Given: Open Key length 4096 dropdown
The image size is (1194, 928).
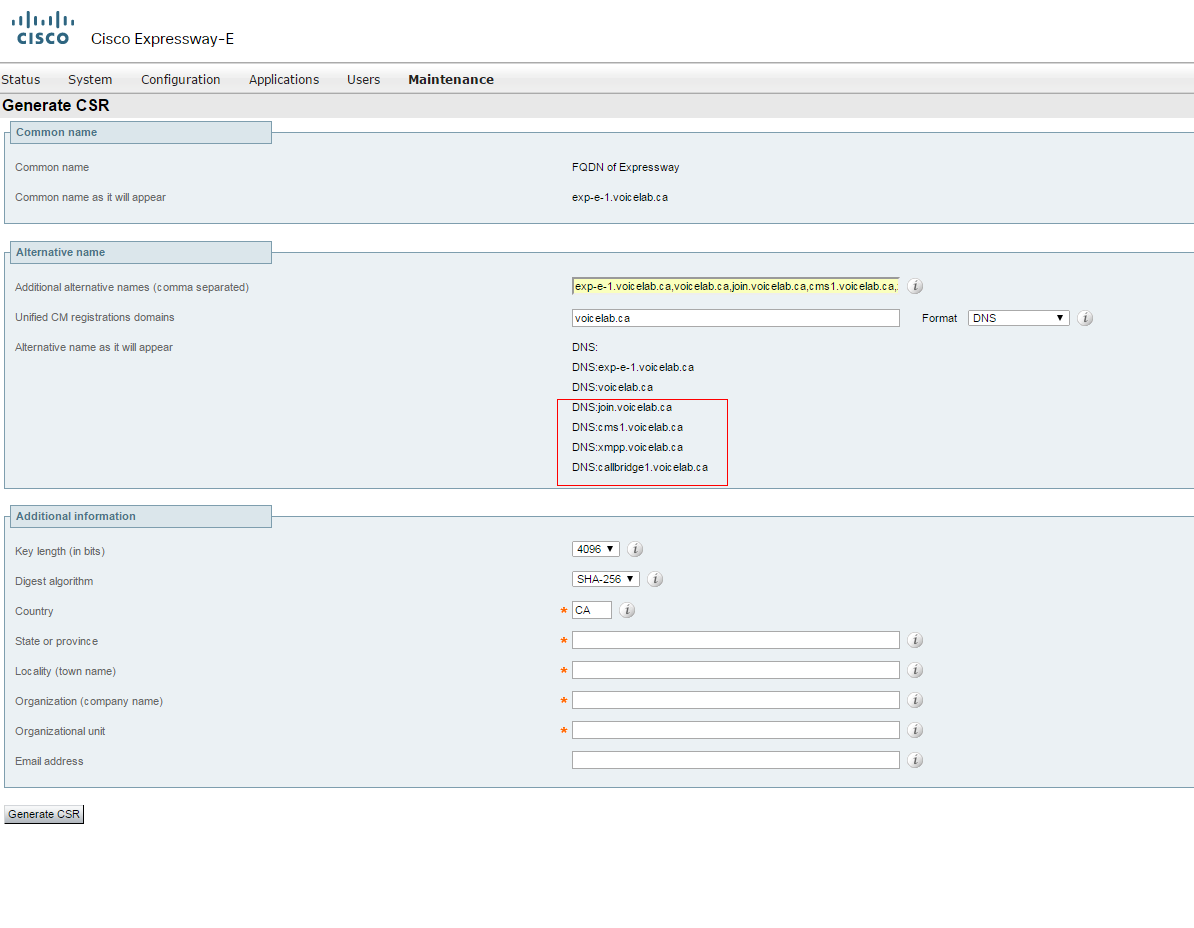Looking at the screenshot, I should click(595, 549).
